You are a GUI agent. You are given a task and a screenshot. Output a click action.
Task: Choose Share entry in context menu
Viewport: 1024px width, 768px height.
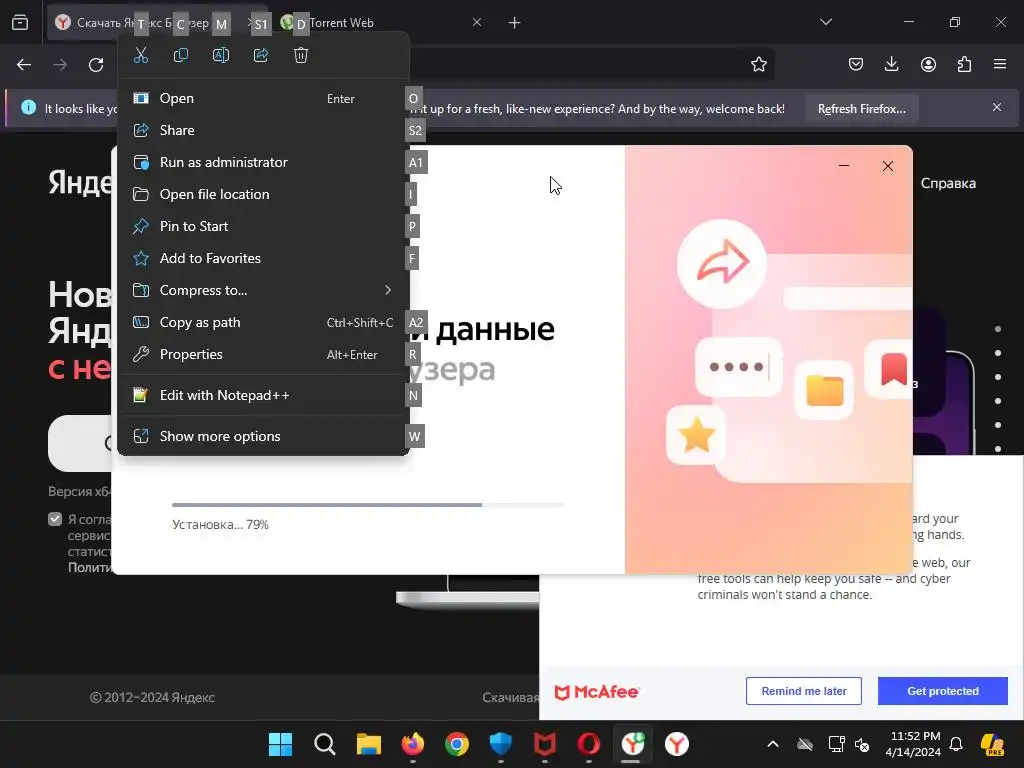pos(263,130)
